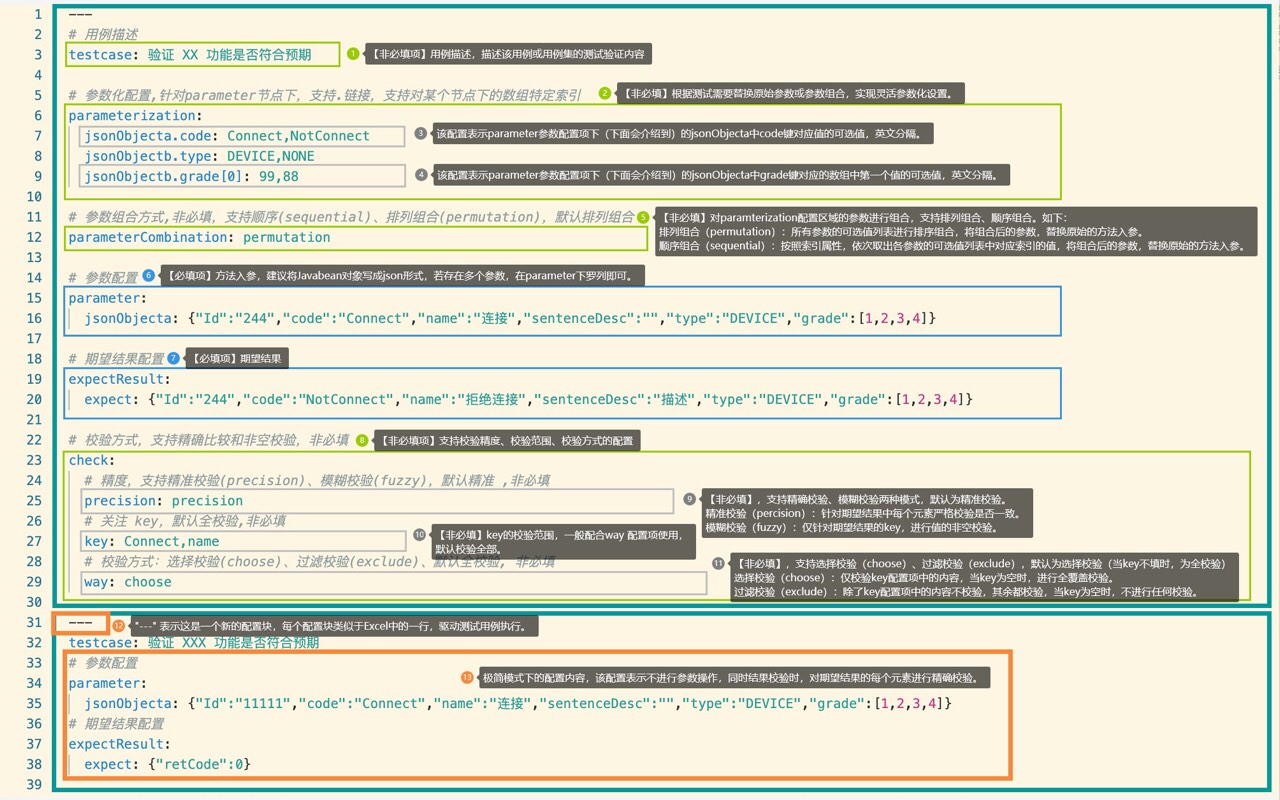Click the orange-boxed --- separator on line 31
Viewport: 1280px width, 800px height.
point(80,622)
